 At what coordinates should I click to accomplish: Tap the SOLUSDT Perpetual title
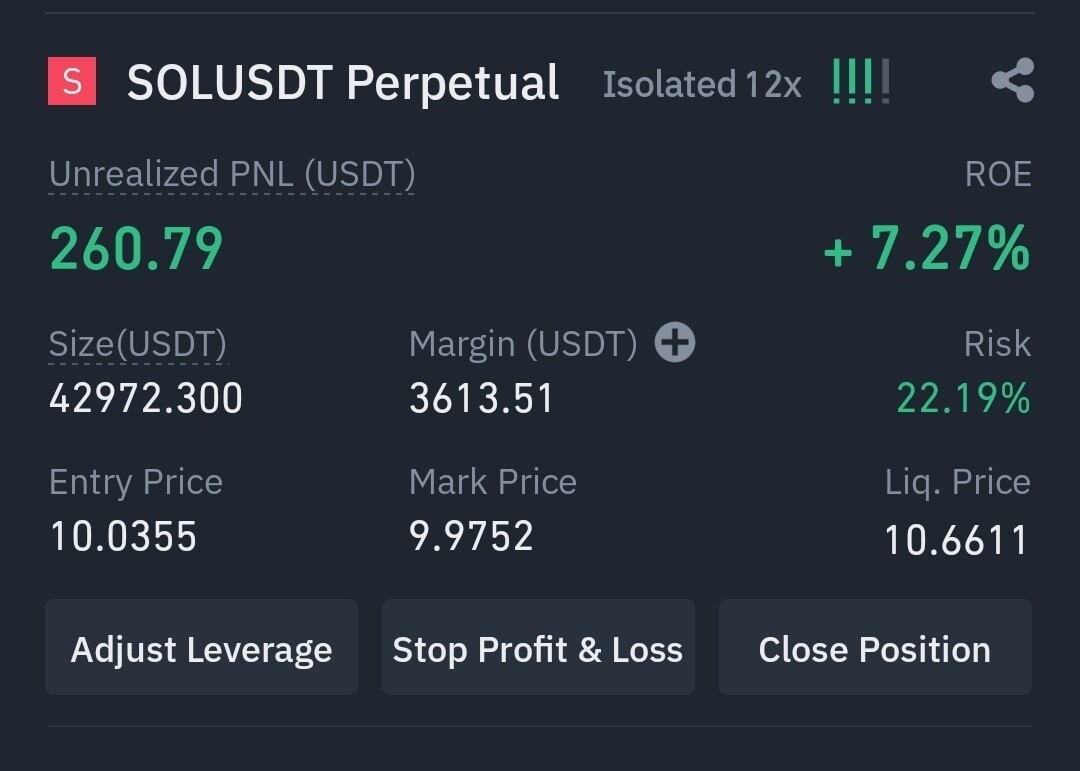coord(343,83)
